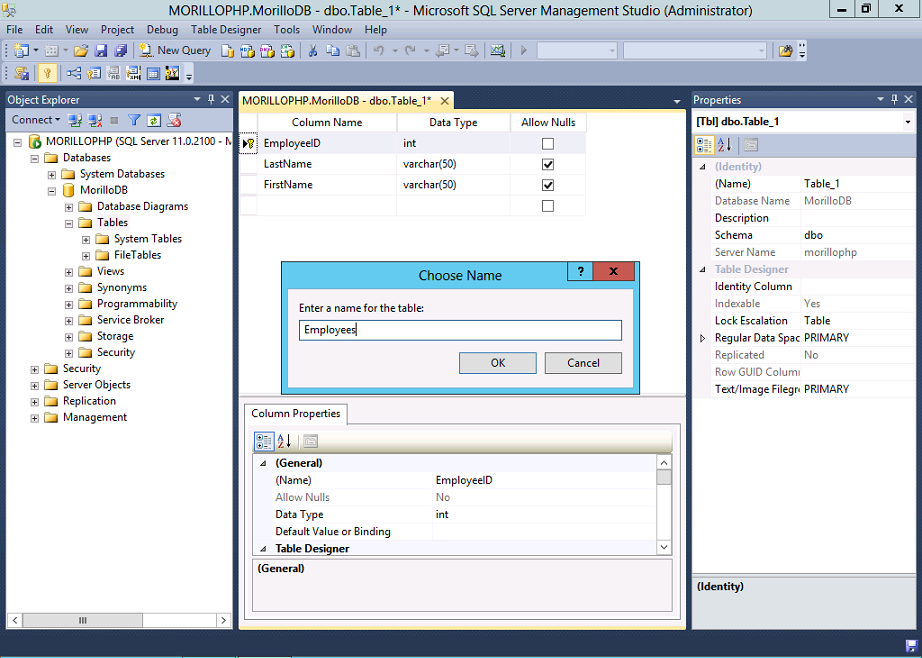Click the help question mark in Choose Name dialog

tap(580, 271)
